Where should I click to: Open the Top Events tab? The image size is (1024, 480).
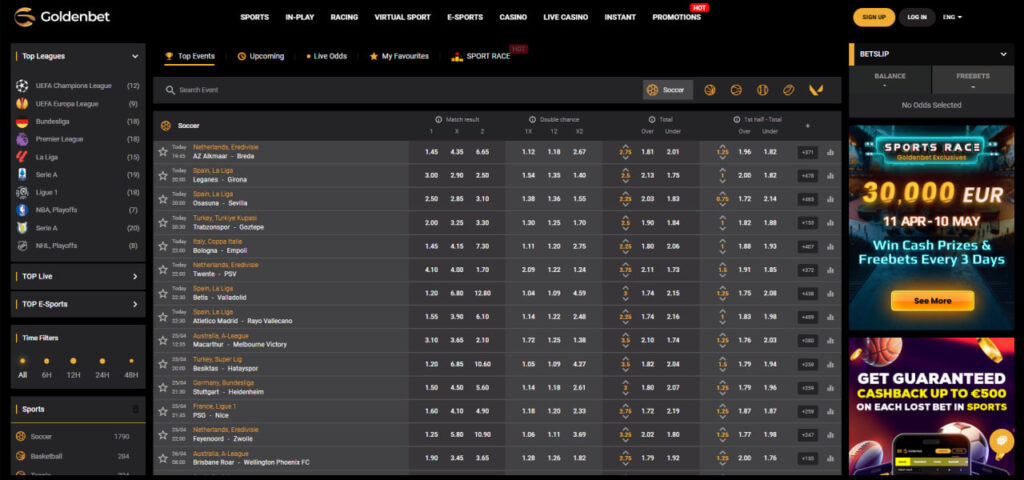click(189, 56)
